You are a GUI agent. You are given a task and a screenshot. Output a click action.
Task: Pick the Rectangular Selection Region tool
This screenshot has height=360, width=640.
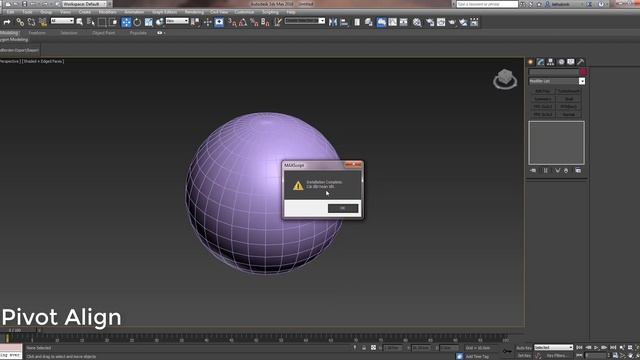[102, 22]
